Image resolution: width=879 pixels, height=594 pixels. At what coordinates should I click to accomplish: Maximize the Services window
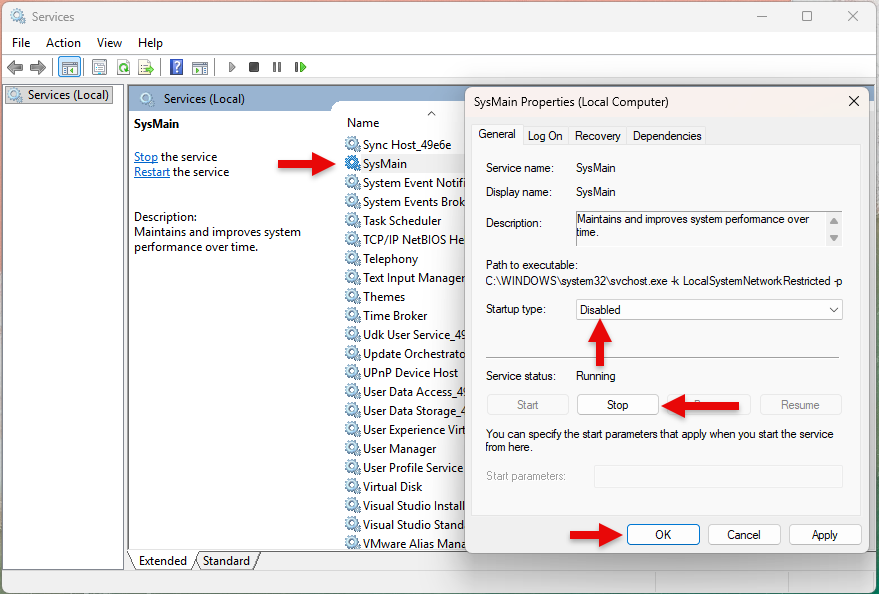tap(807, 16)
